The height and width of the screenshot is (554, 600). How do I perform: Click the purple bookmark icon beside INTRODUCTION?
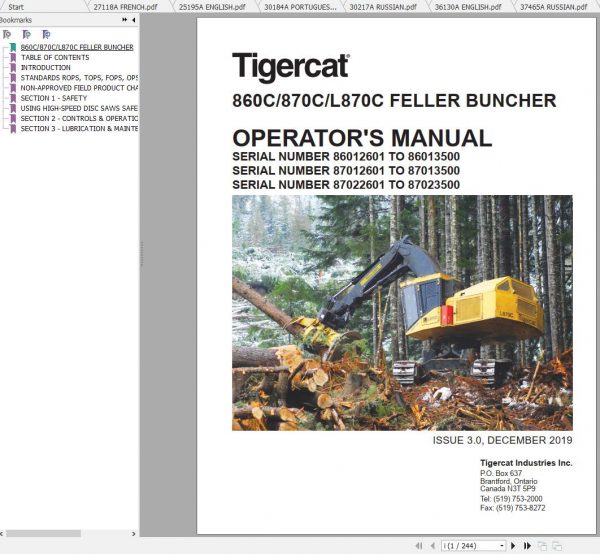pyautogui.click(x=13, y=68)
